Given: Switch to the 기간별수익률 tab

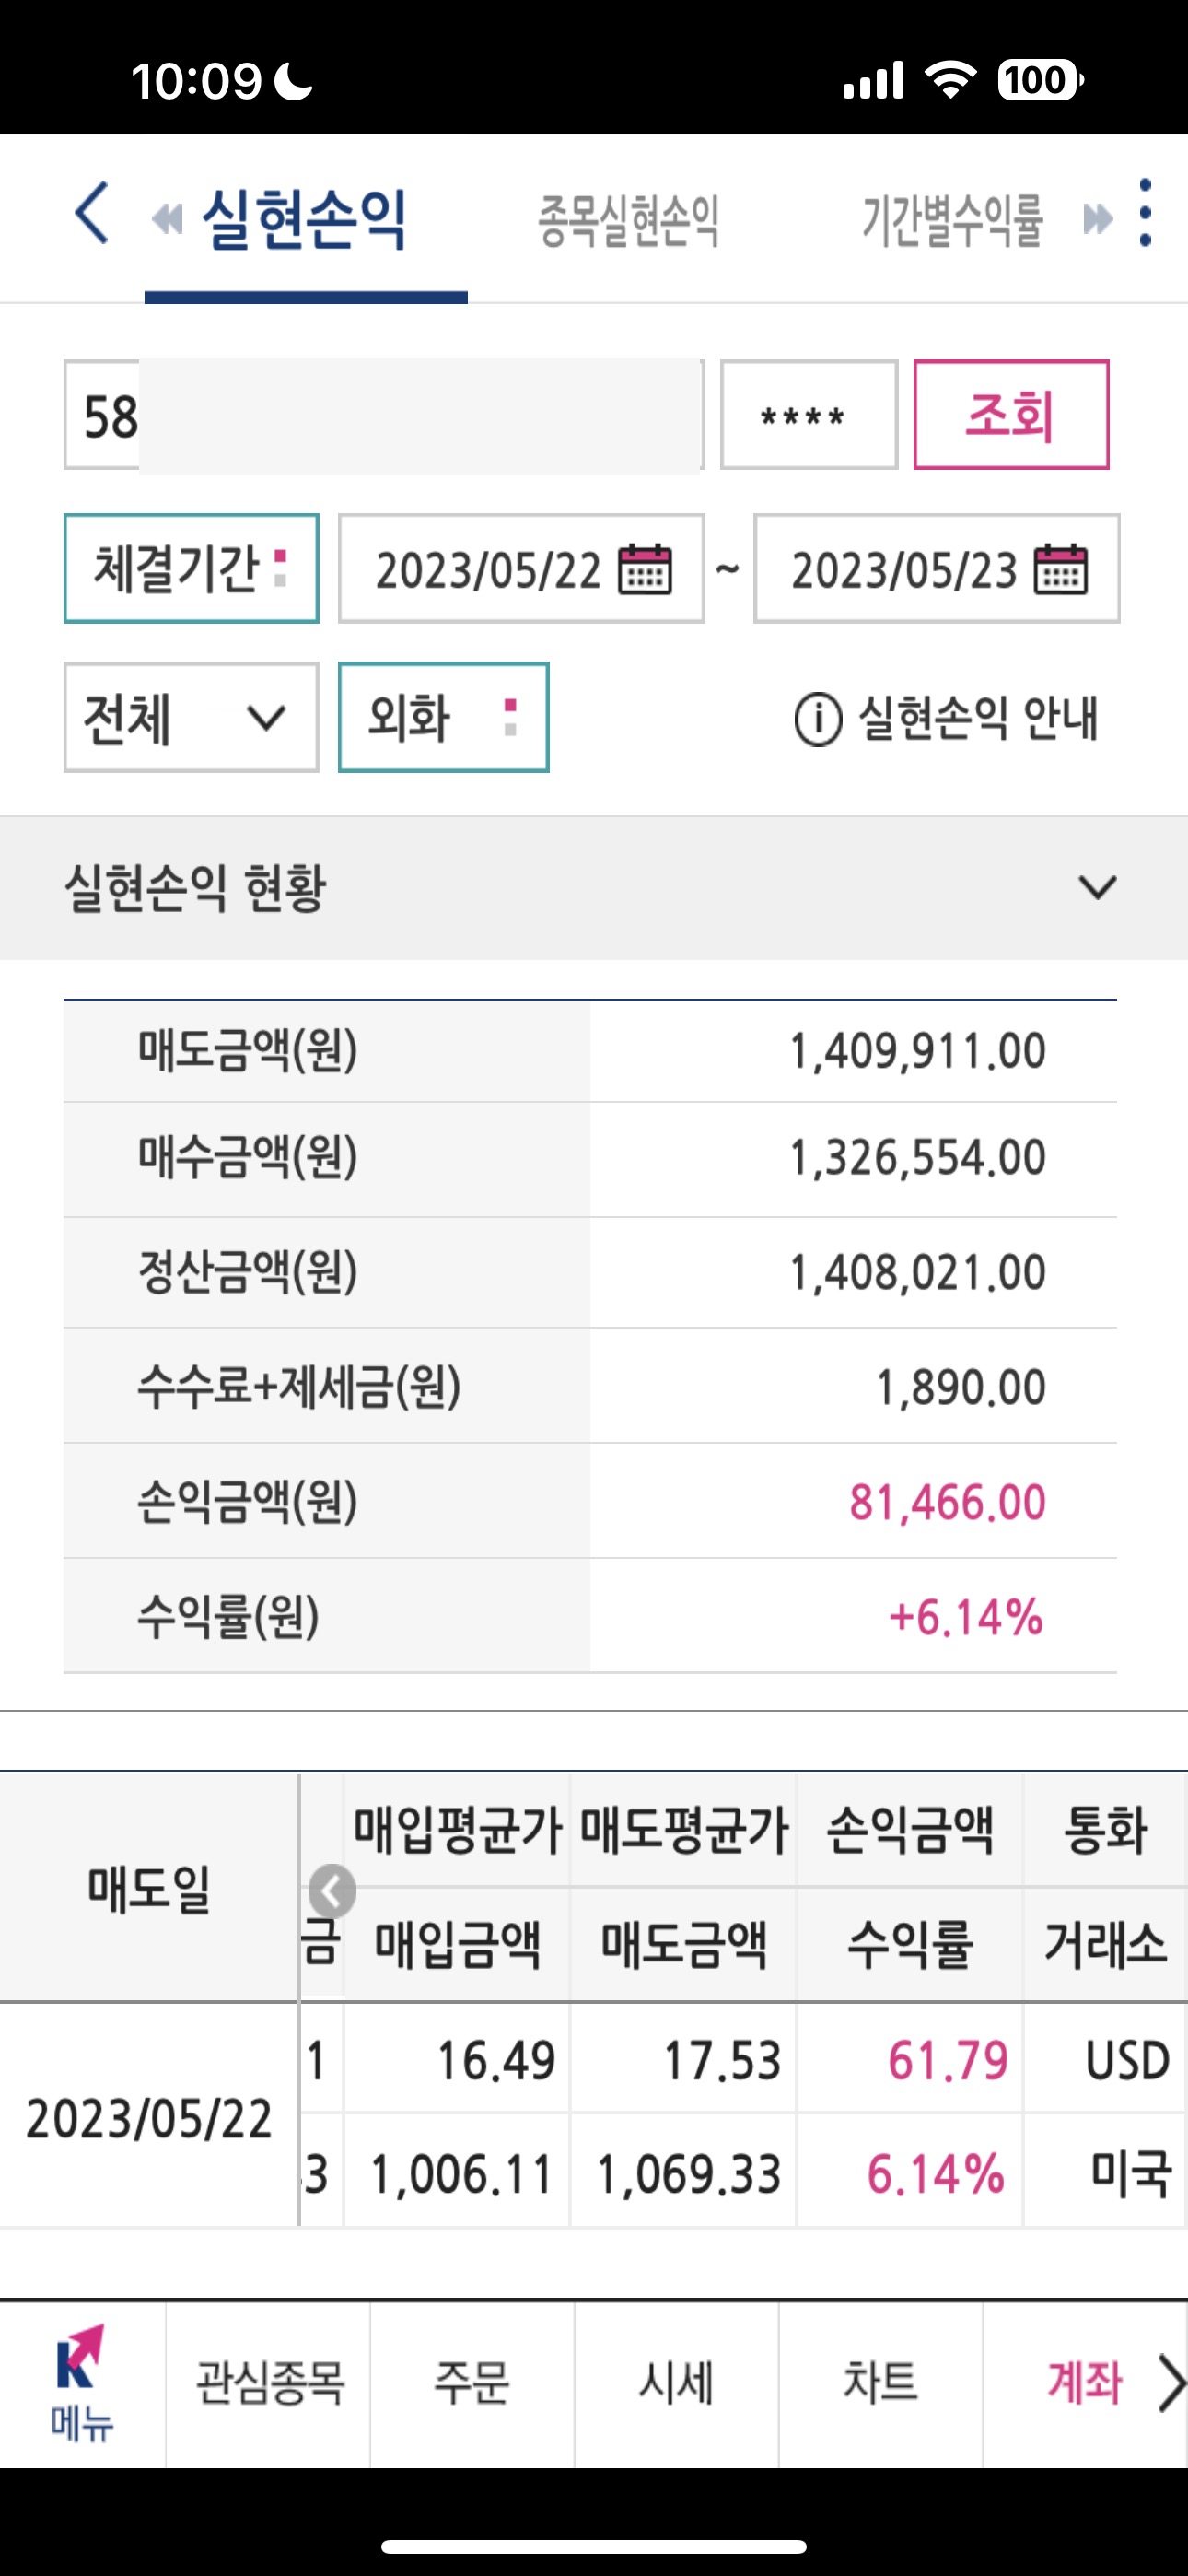Looking at the screenshot, I should pos(952,220).
